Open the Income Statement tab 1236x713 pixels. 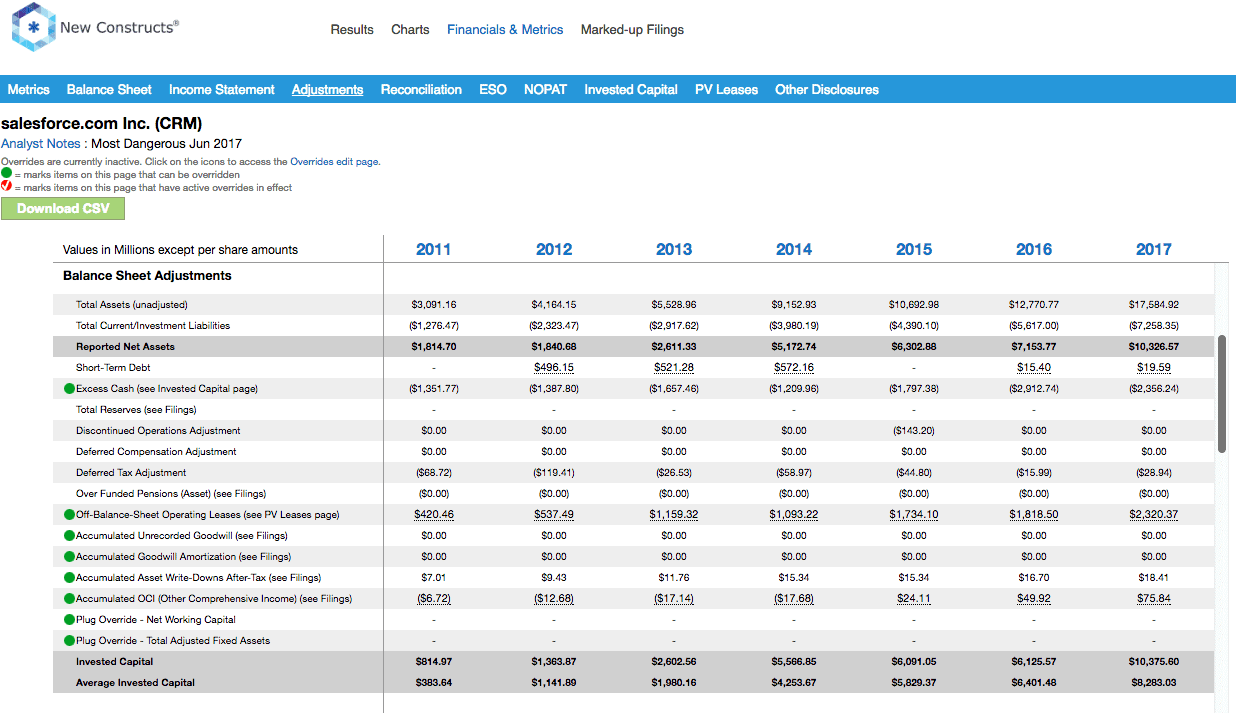(x=222, y=89)
